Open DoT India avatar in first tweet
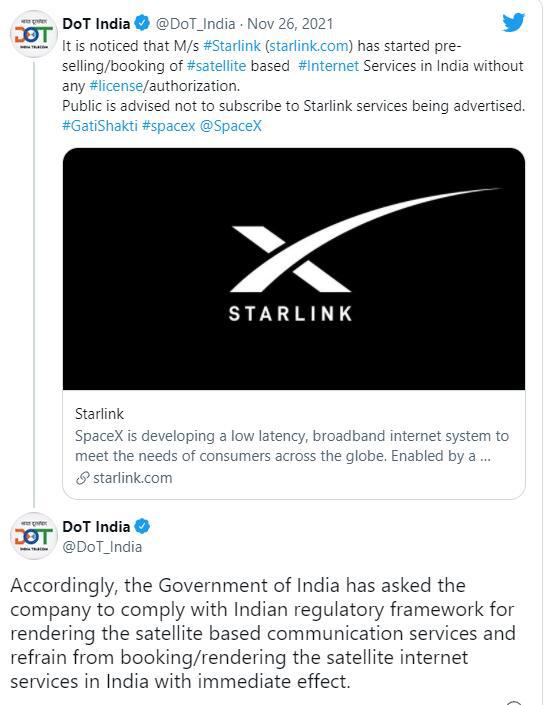This screenshot has width=544, height=705. pyautogui.click(x=34, y=35)
